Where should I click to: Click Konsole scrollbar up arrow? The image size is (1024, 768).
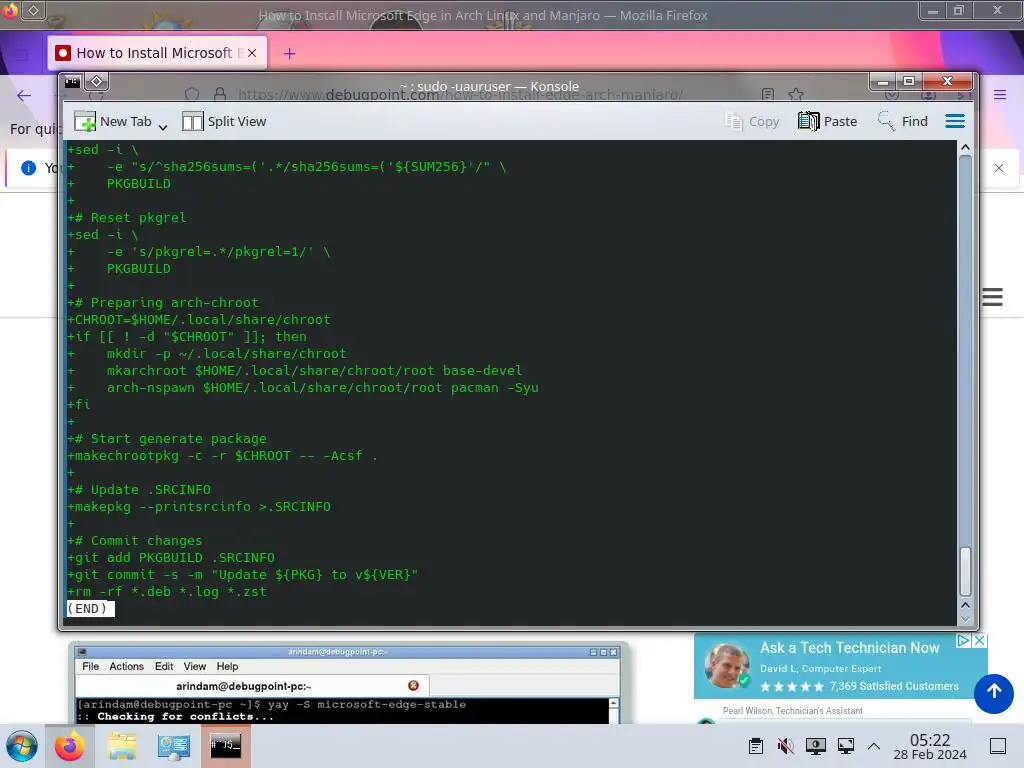[965, 148]
